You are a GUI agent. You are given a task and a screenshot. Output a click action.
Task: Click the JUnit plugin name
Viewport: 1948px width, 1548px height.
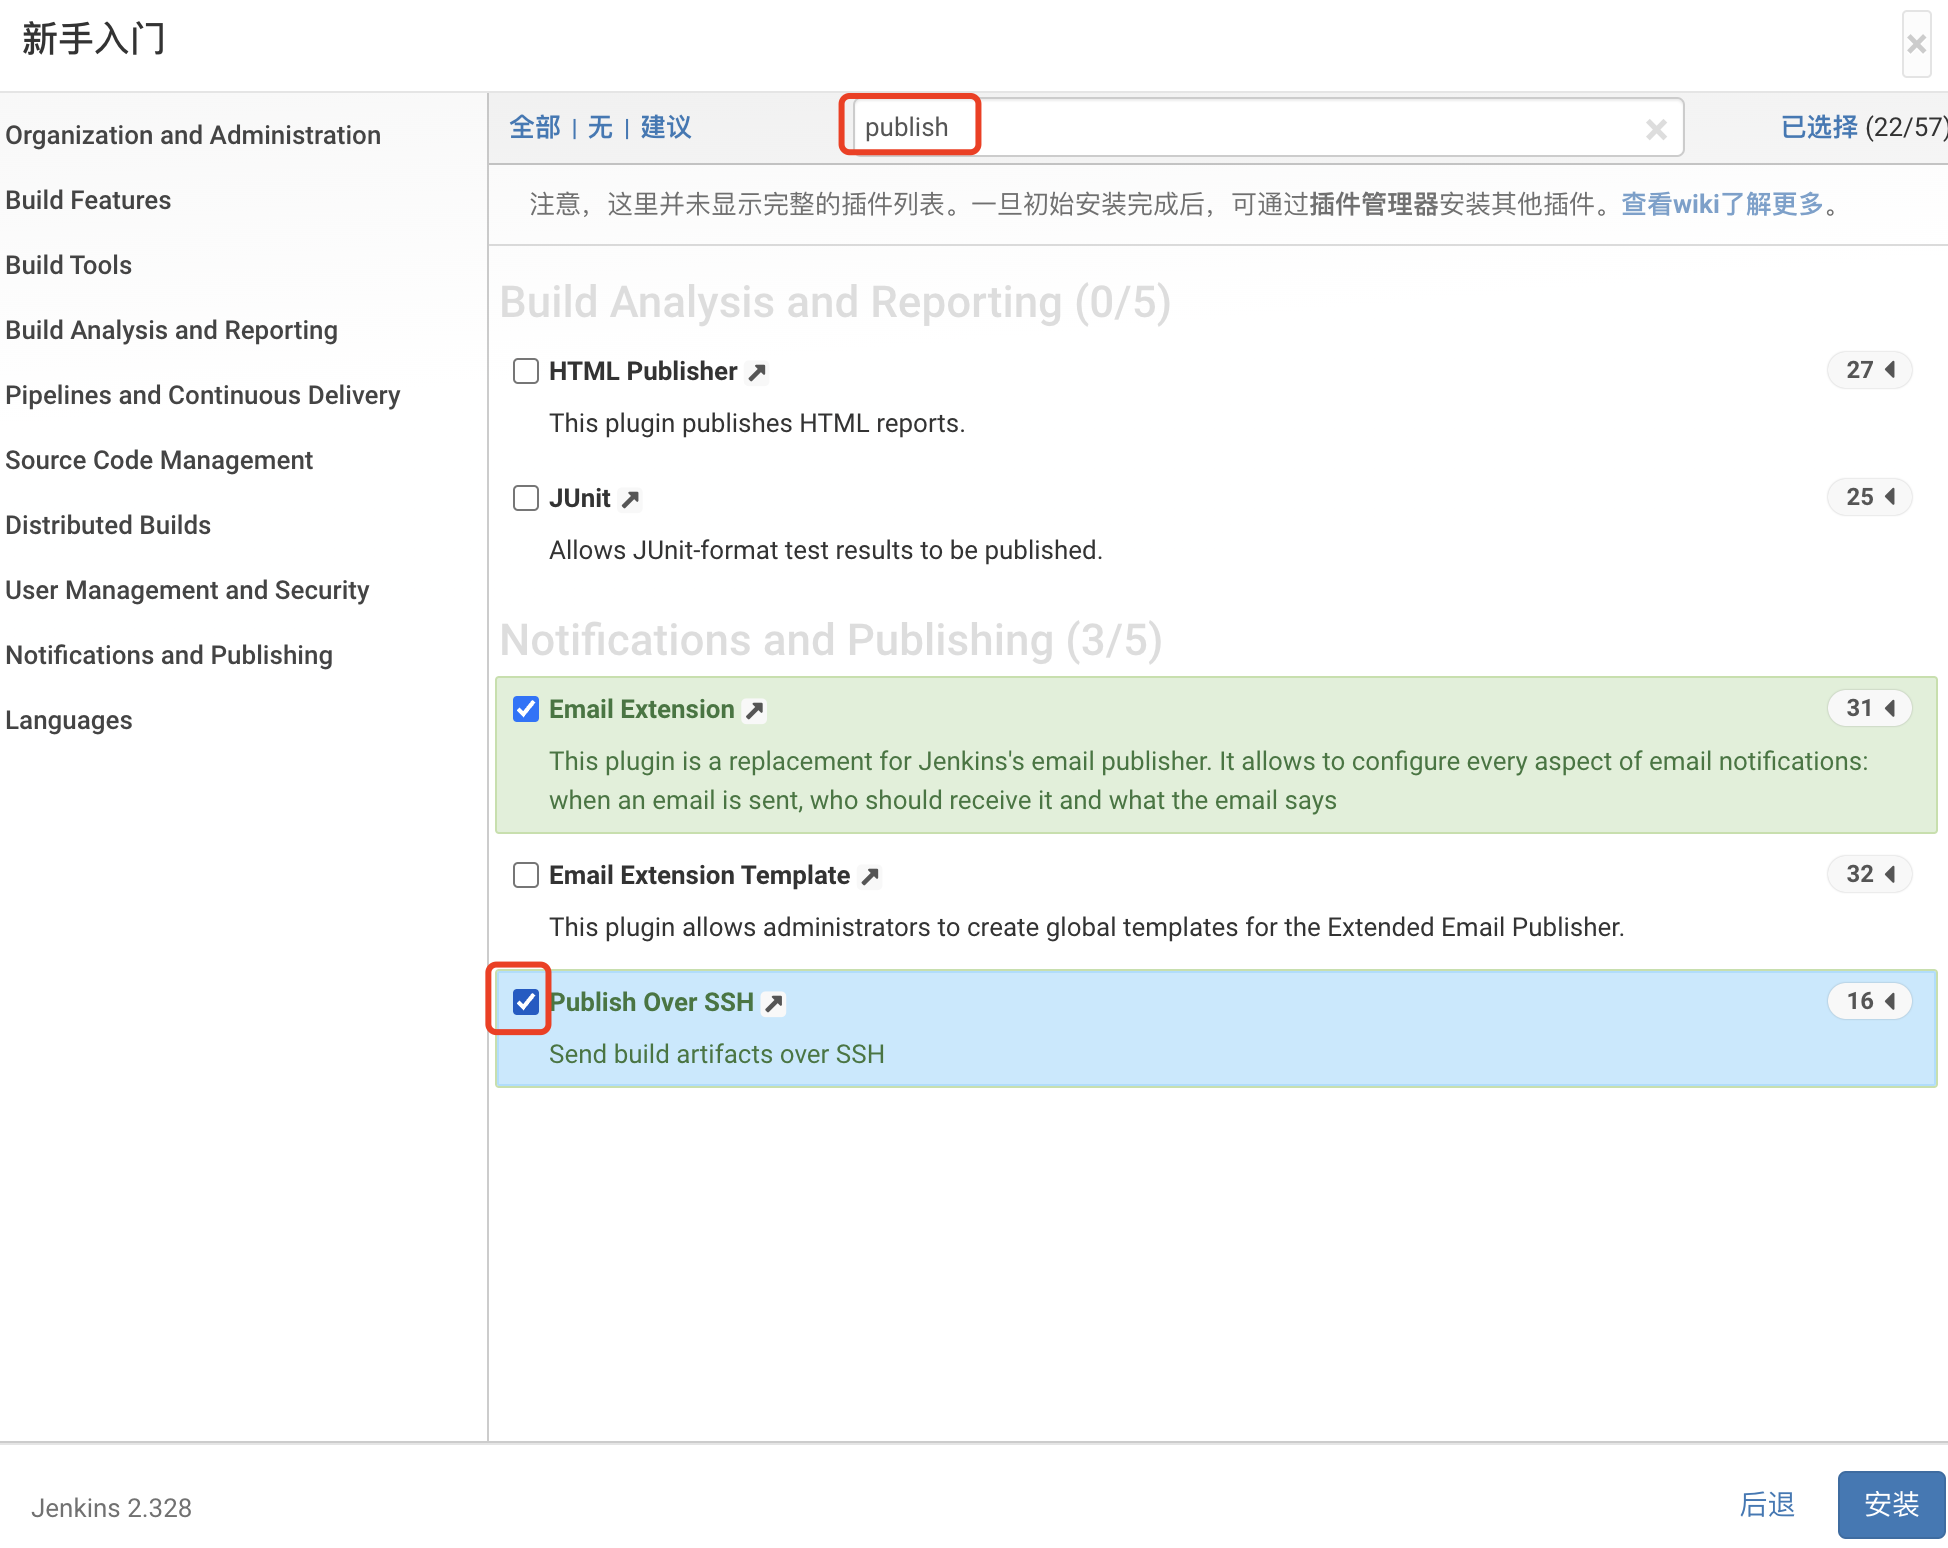click(x=580, y=498)
